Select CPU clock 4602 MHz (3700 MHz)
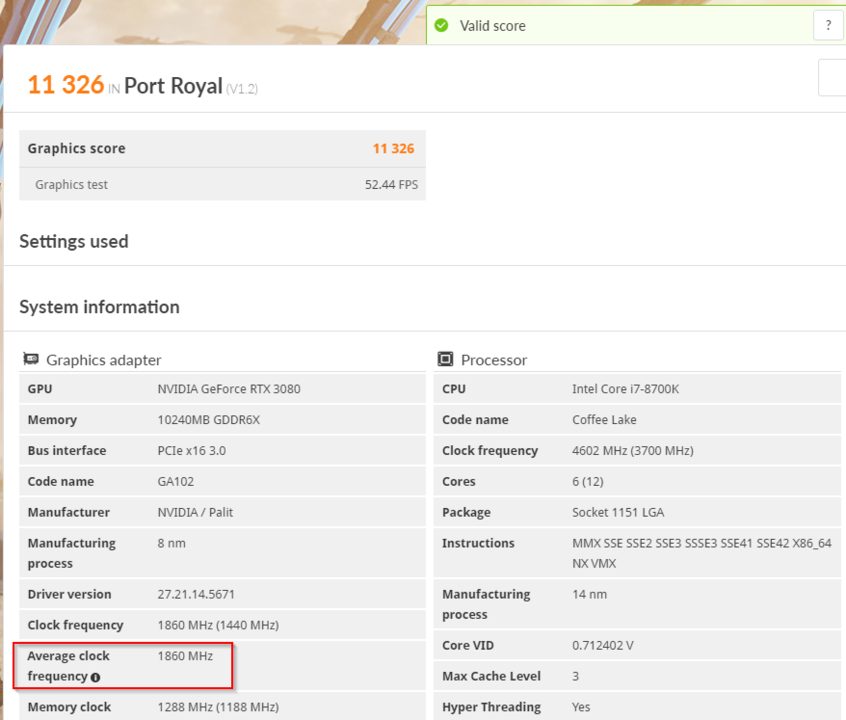 (x=633, y=451)
